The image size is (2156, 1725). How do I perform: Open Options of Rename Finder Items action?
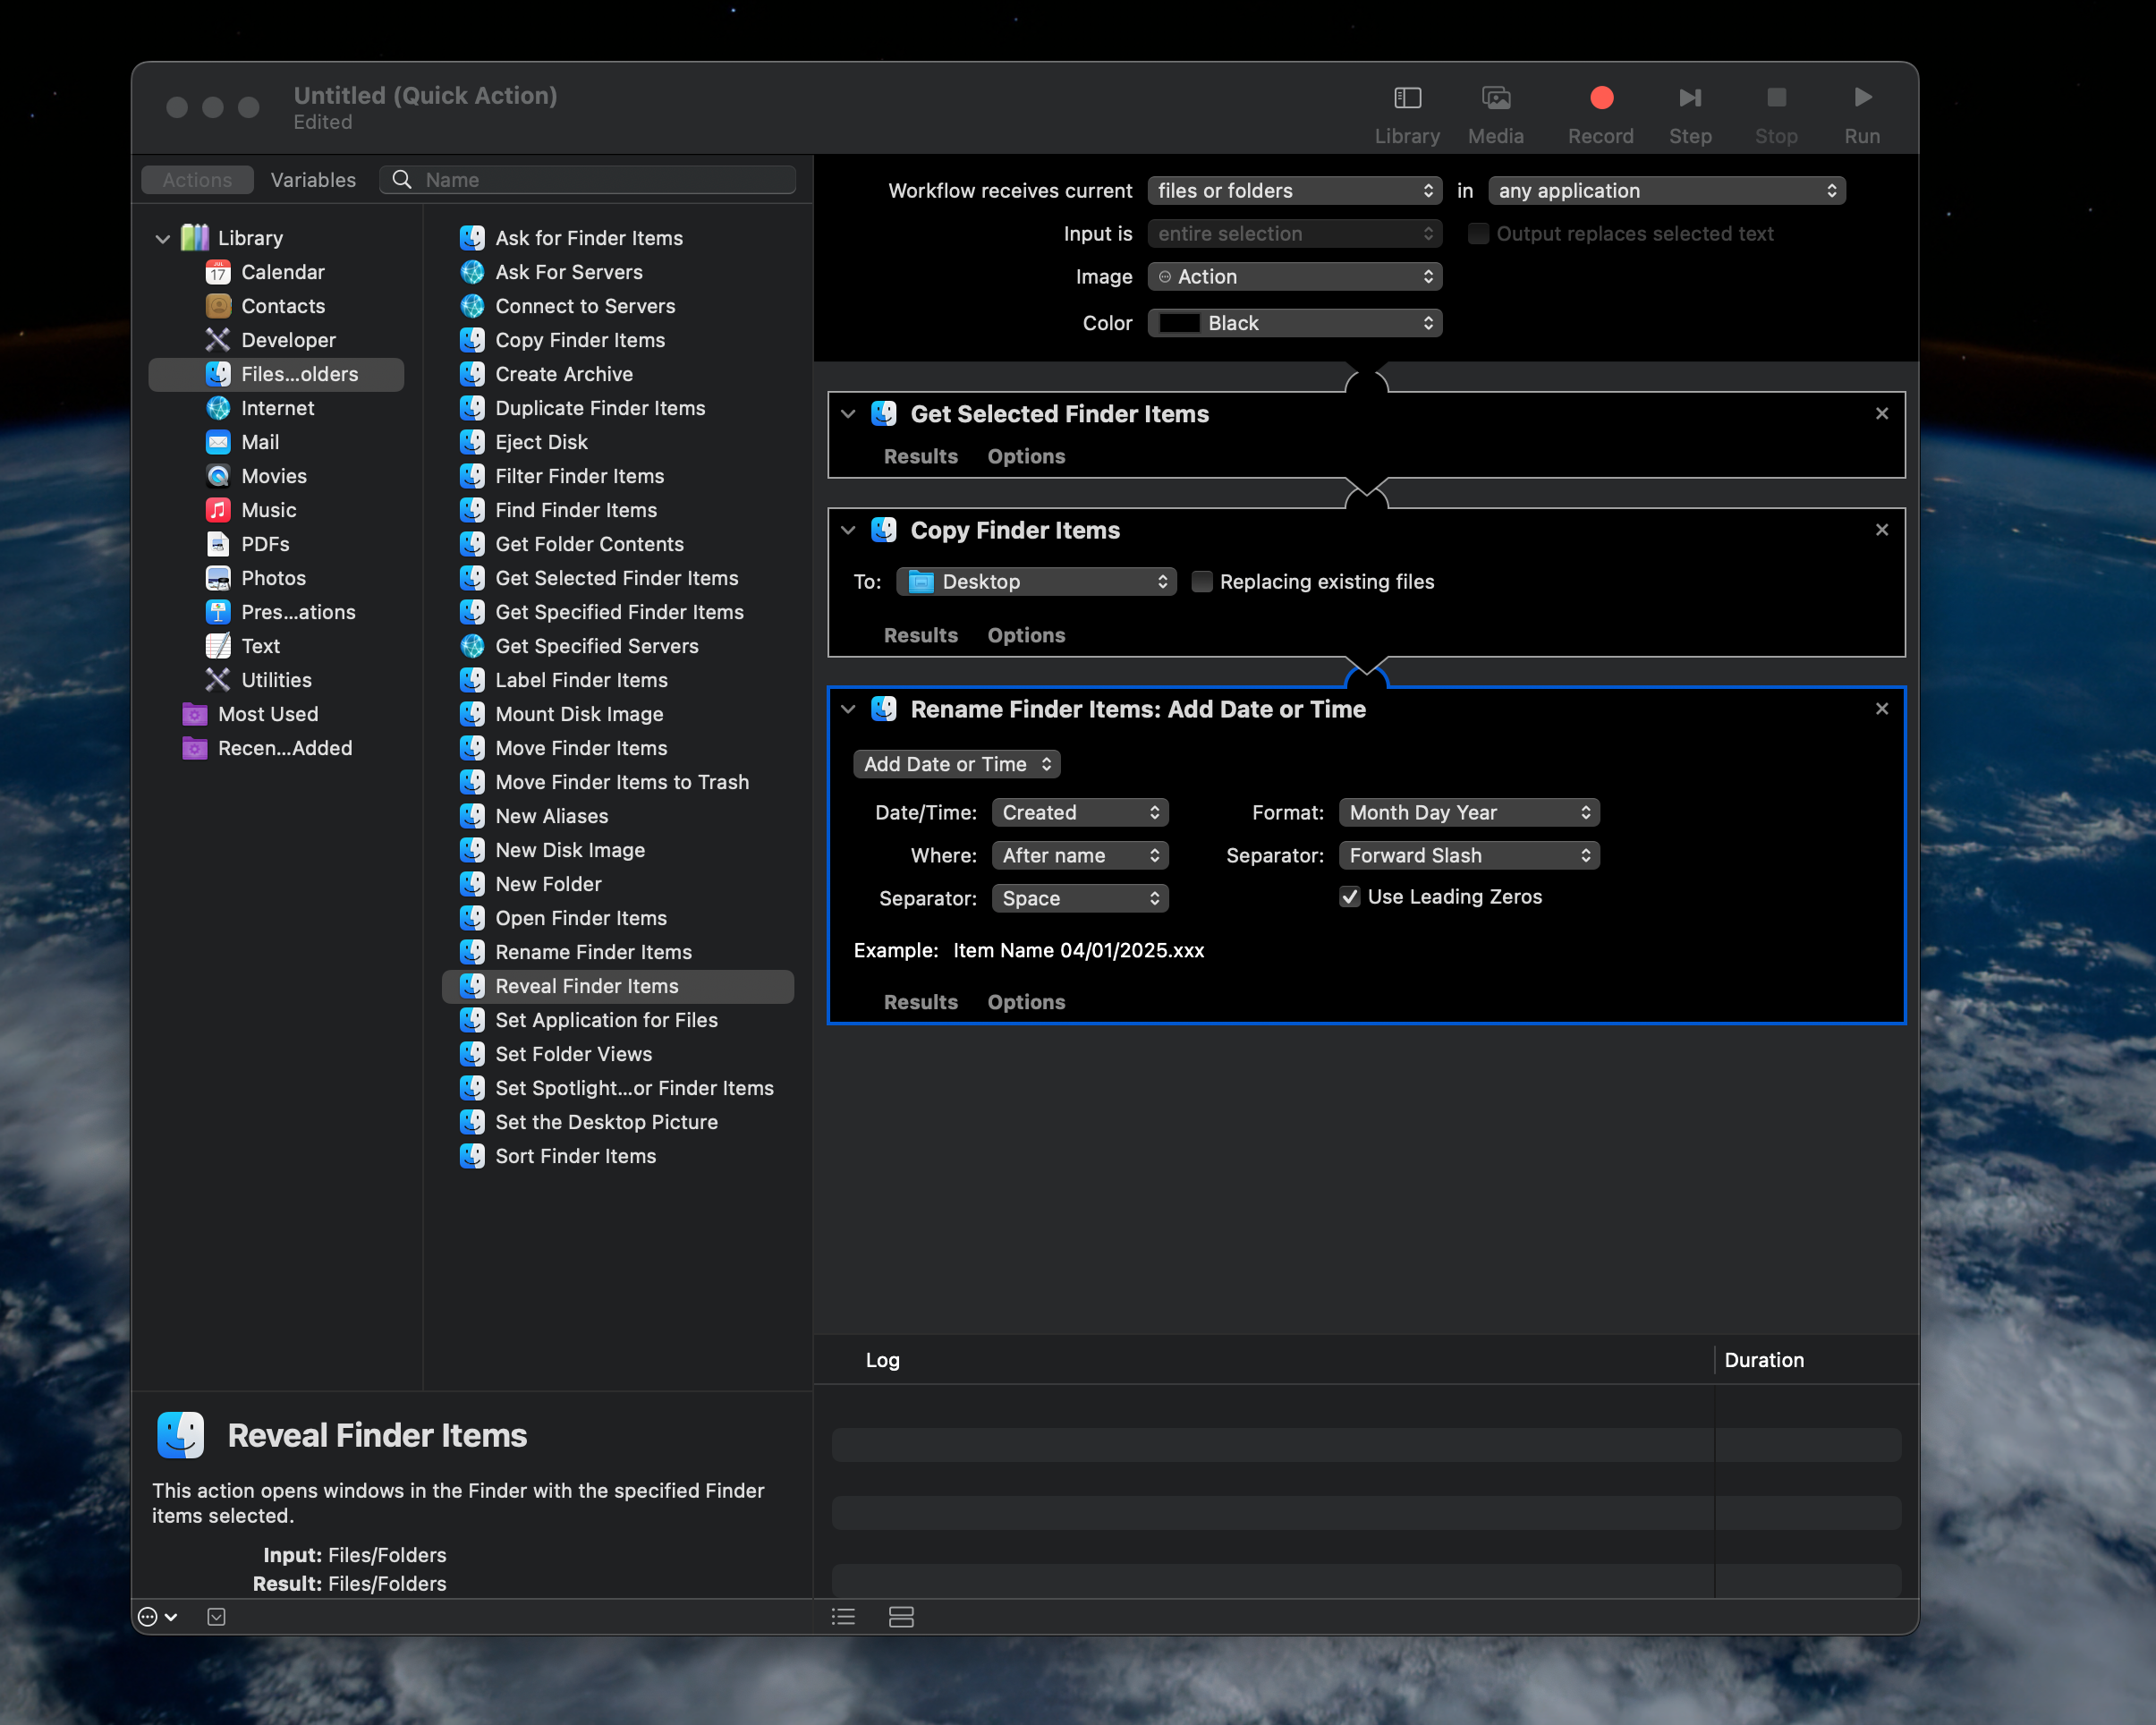point(1026,1002)
